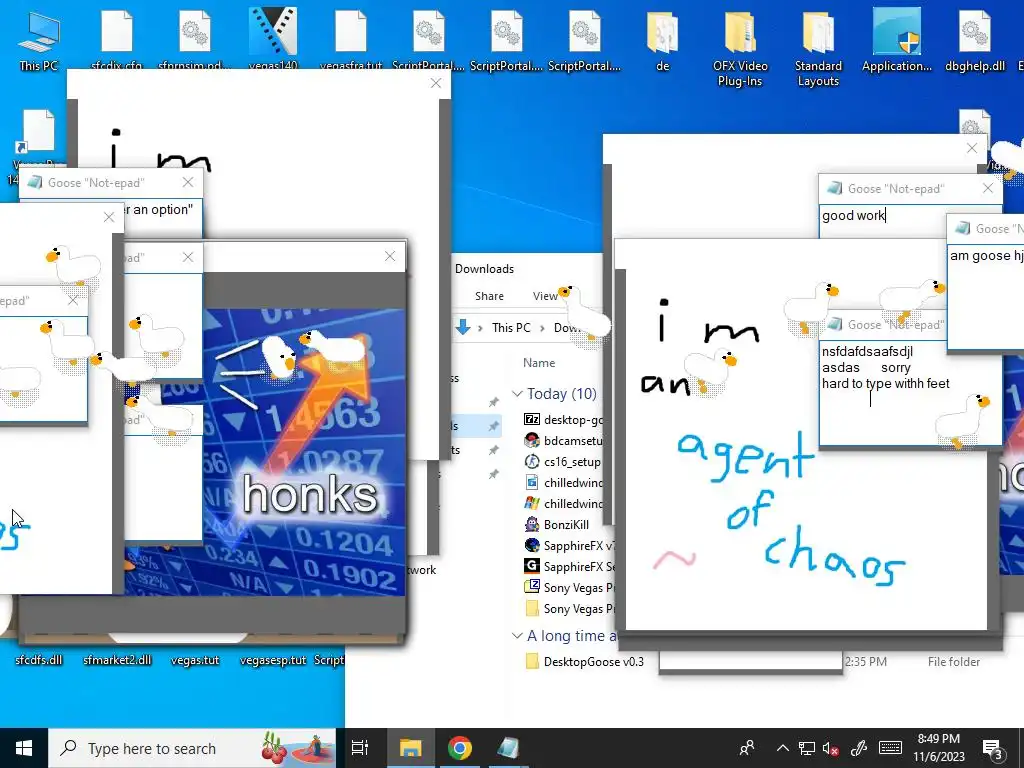This screenshot has height=768, width=1024.
Task: Select the vegasfra.tut desktop file
Action: pyautogui.click(x=351, y=39)
